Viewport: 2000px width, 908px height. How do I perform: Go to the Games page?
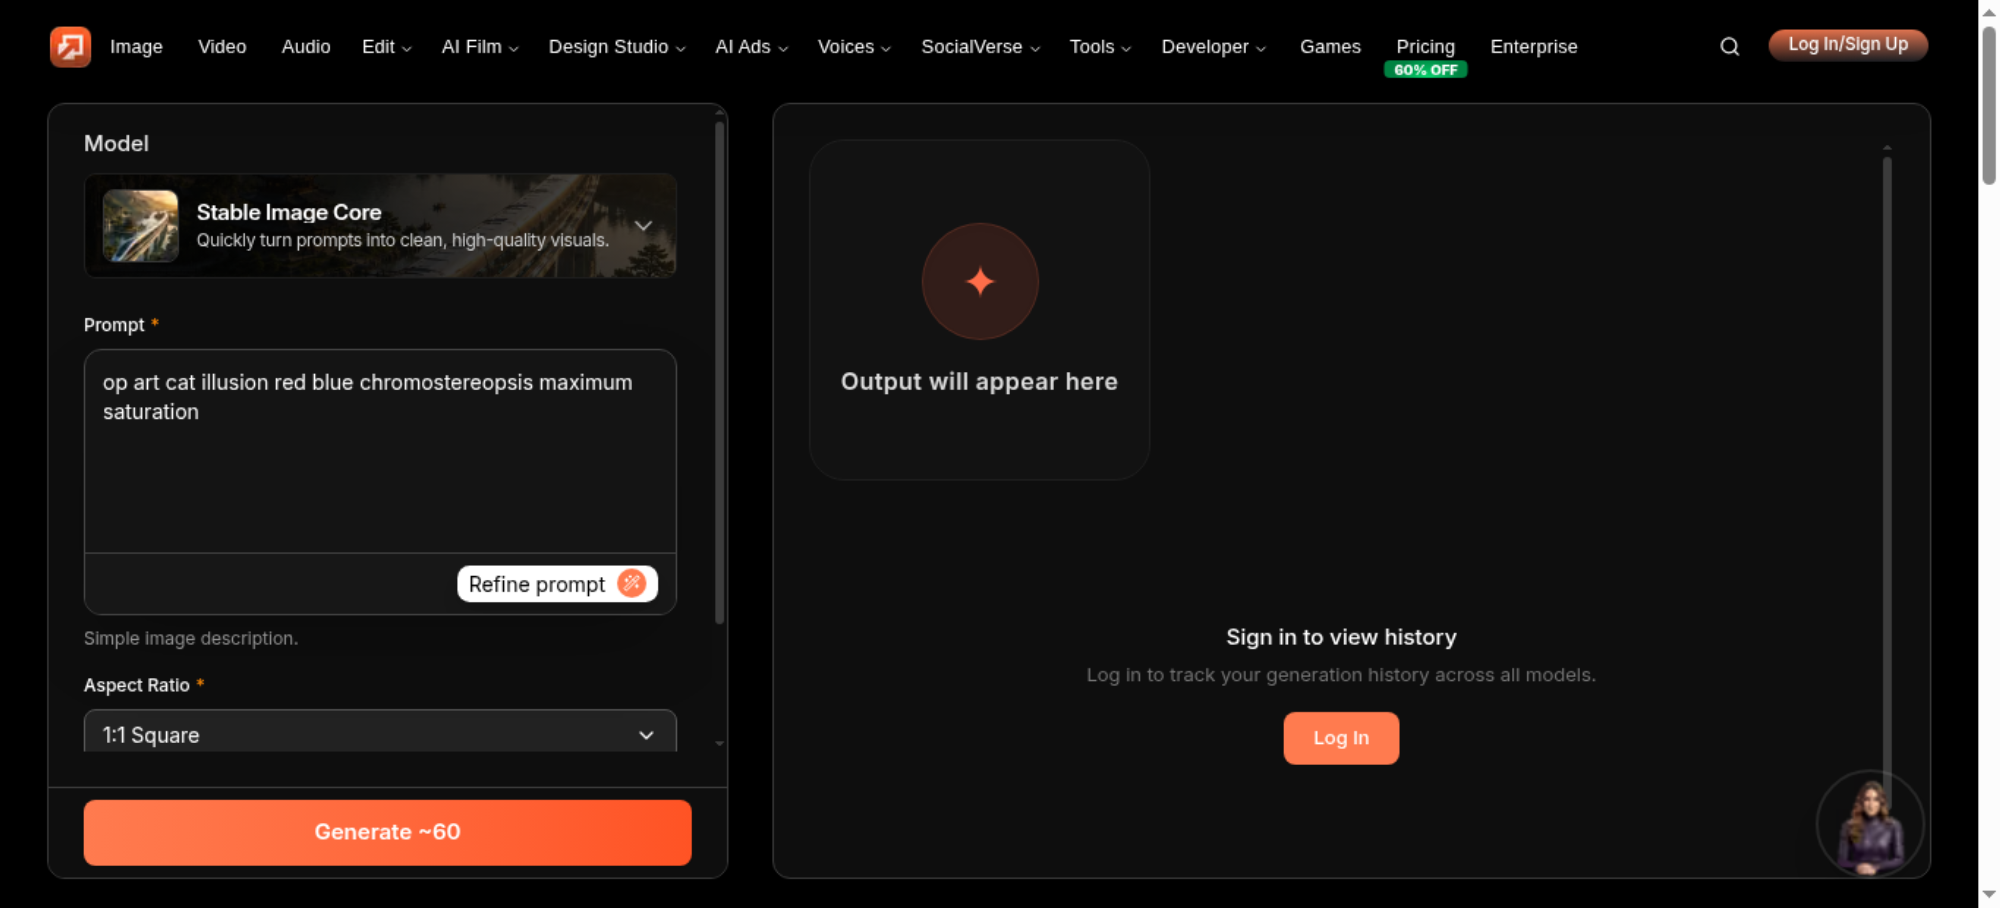pyautogui.click(x=1330, y=47)
